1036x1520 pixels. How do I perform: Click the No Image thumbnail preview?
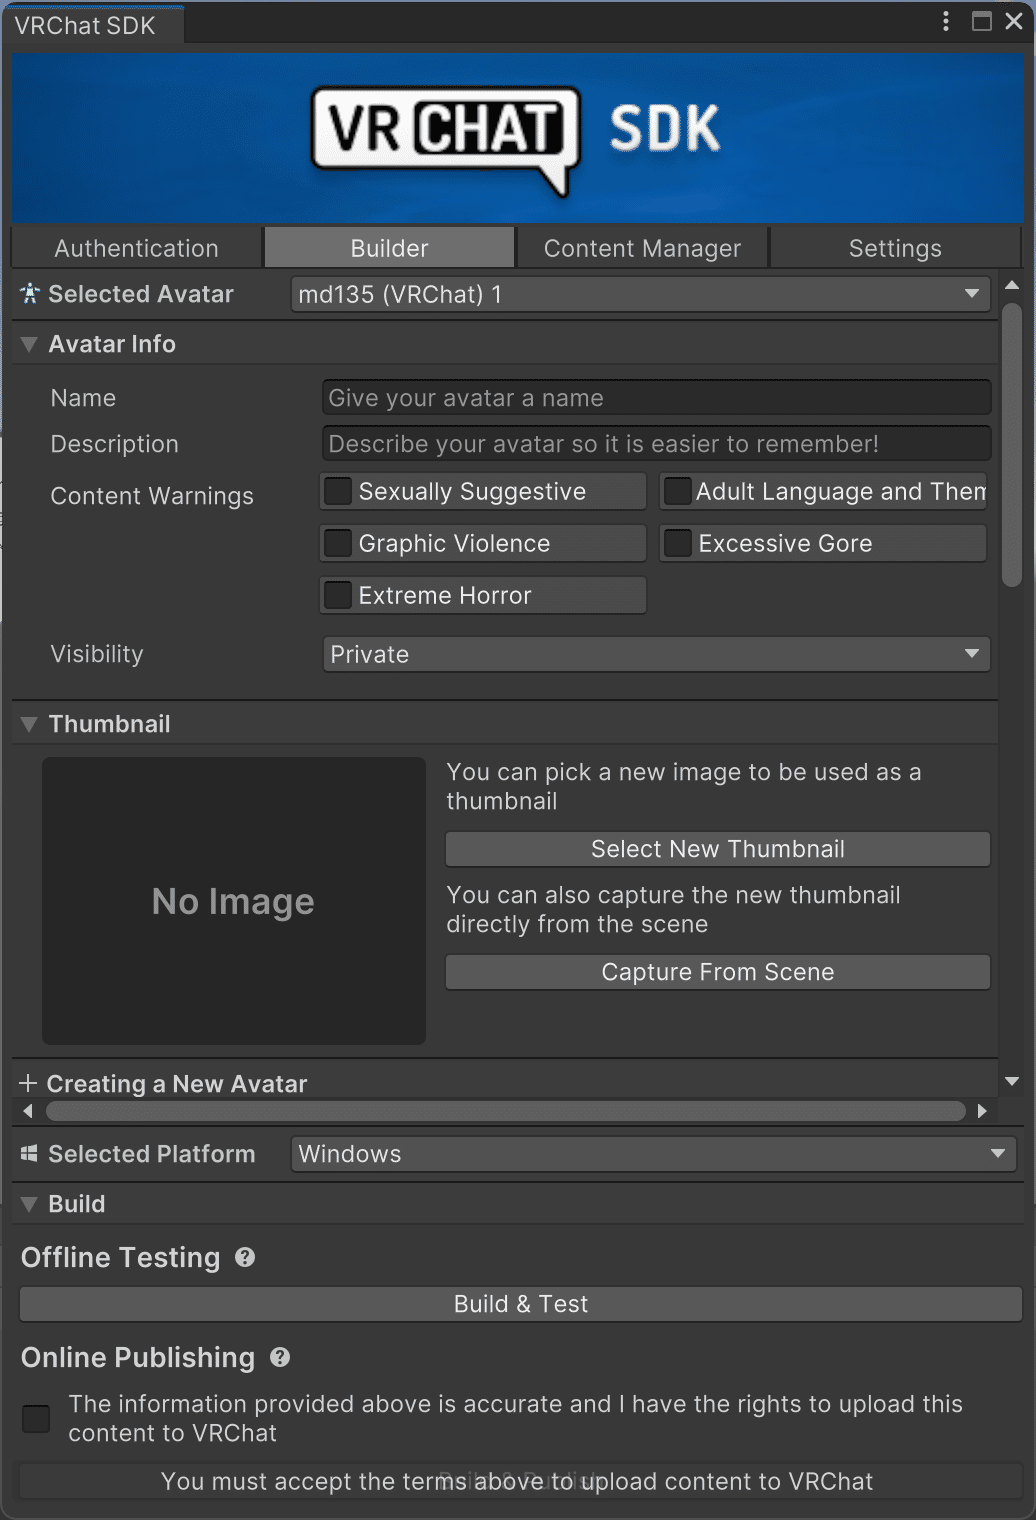234,901
